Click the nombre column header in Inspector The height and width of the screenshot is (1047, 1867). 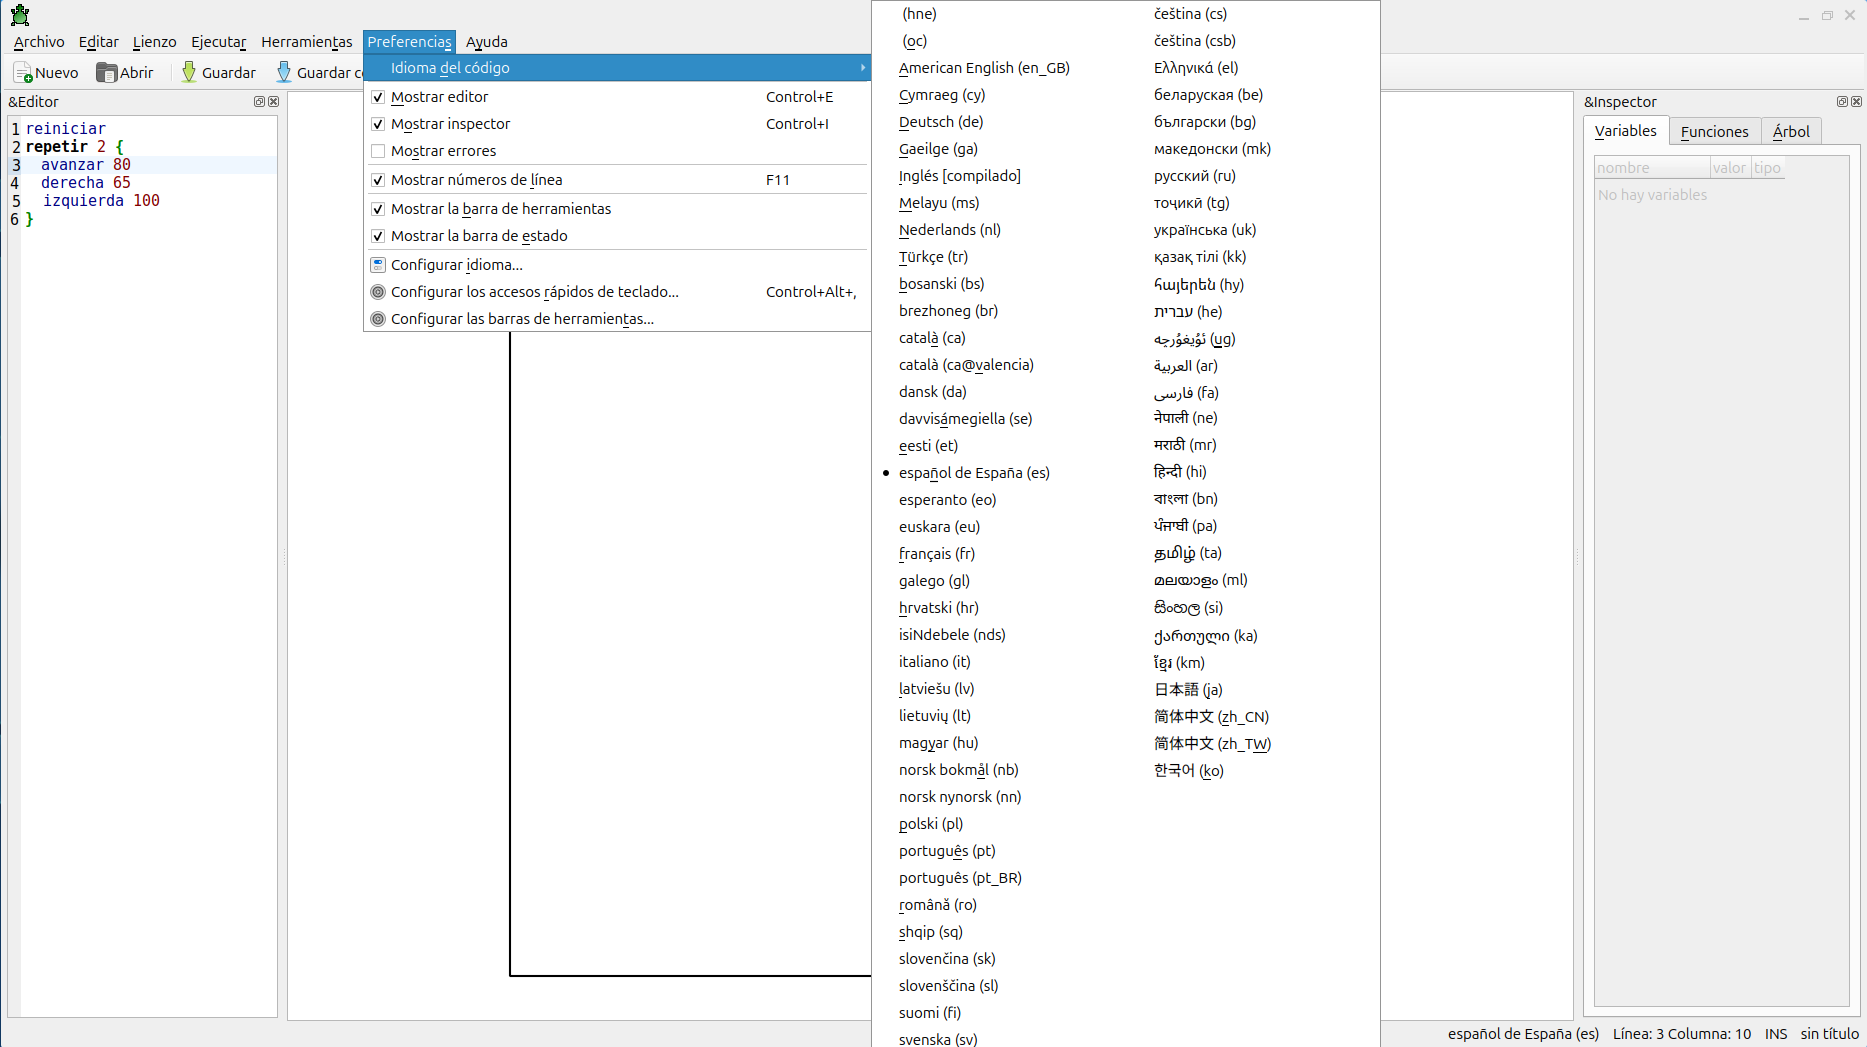point(1650,168)
